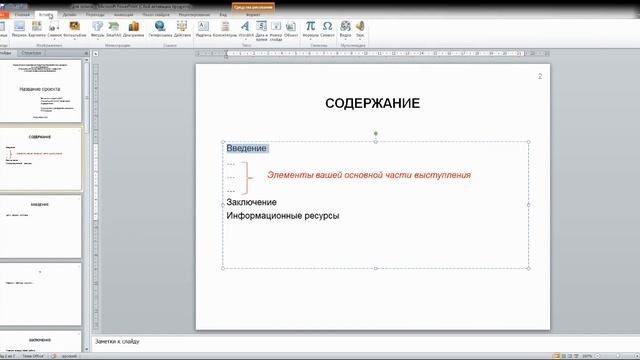Select the fourth slide thumbnail

[40, 294]
